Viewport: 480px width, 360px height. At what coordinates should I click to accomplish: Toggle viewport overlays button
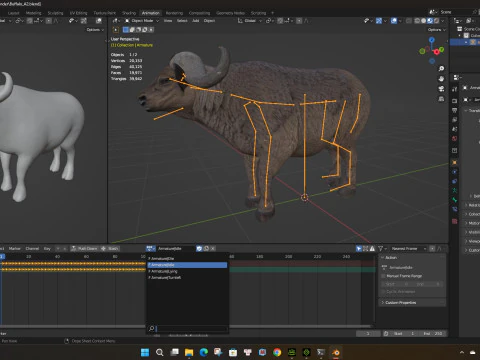[x=394, y=21]
